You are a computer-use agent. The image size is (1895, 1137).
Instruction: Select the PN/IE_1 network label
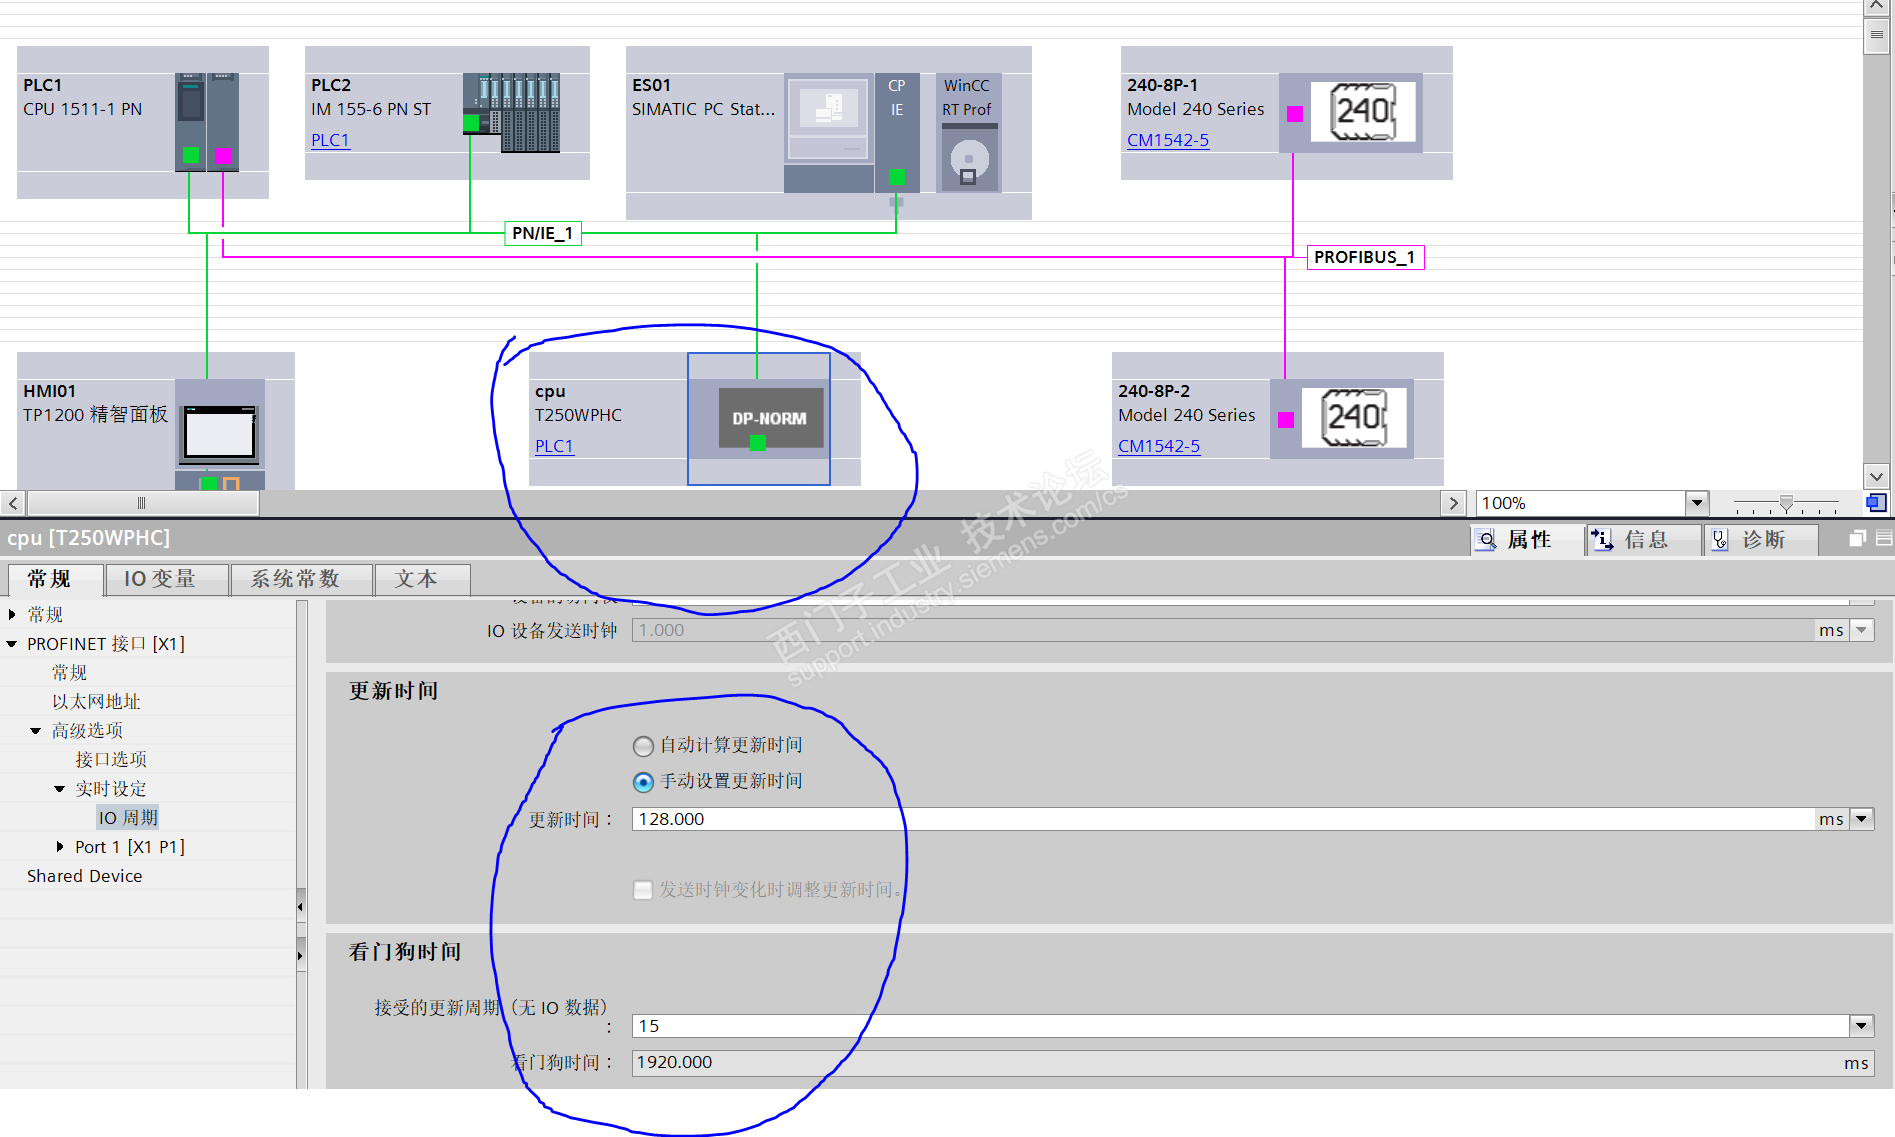[542, 233]
